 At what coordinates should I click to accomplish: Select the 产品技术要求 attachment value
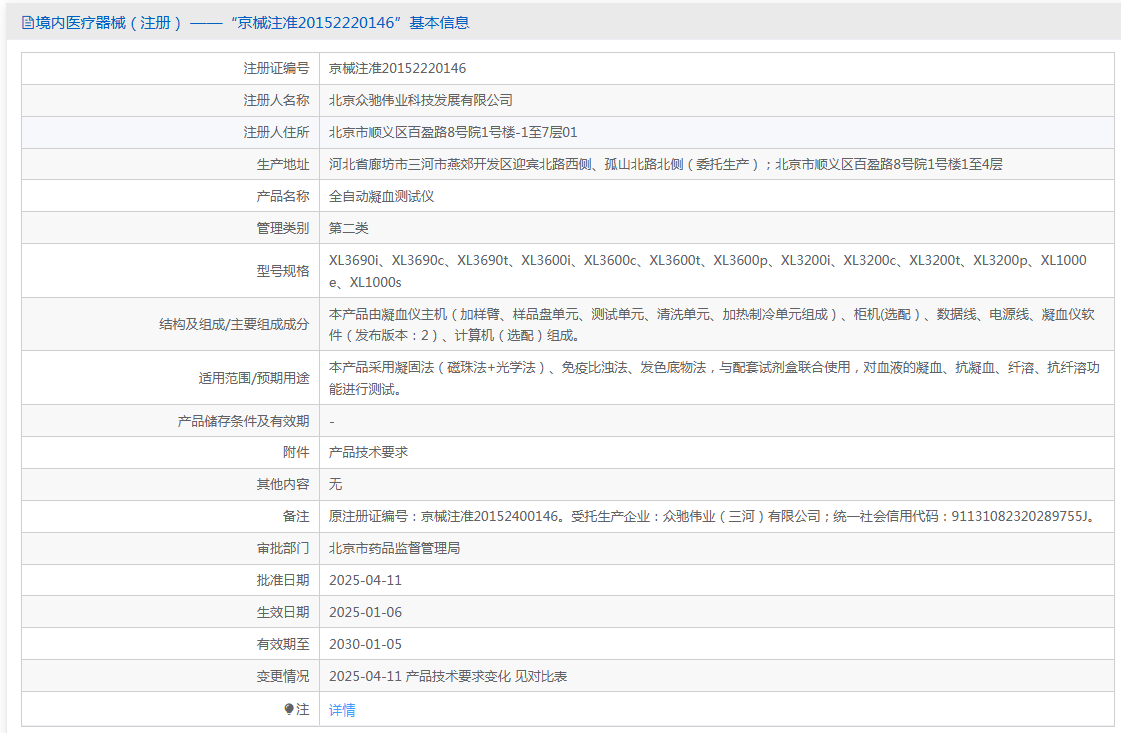pyautogui.click(x=368, y=452)
